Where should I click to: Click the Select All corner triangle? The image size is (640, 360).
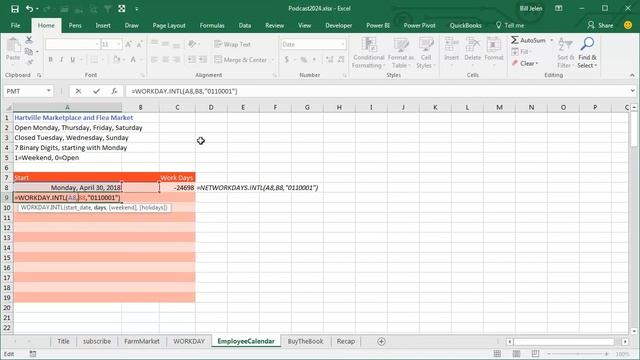8,108
